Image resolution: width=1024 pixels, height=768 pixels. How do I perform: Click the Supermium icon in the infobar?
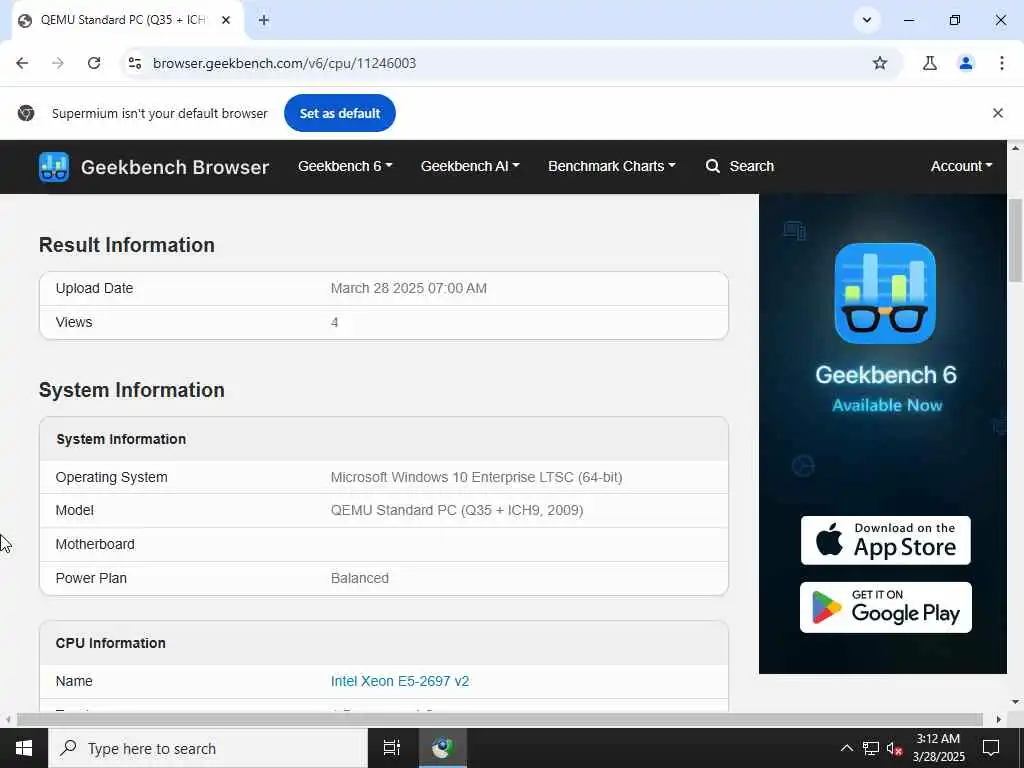tap(26, 113)
